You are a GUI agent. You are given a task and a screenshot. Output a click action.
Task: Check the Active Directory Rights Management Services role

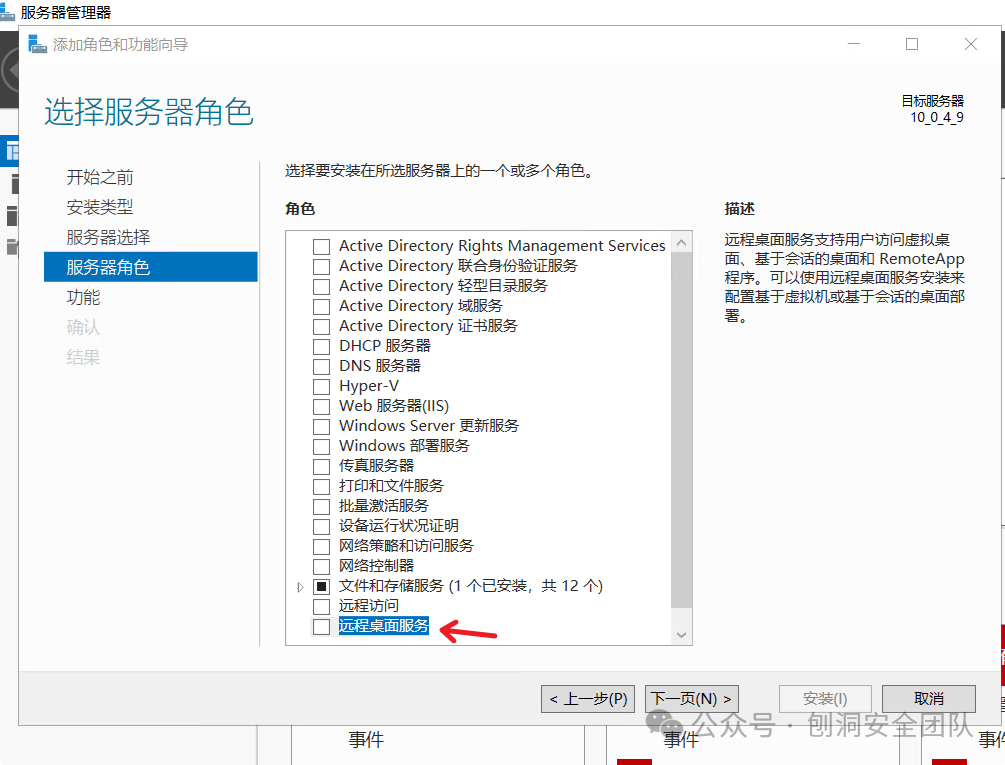click(321, 247)
